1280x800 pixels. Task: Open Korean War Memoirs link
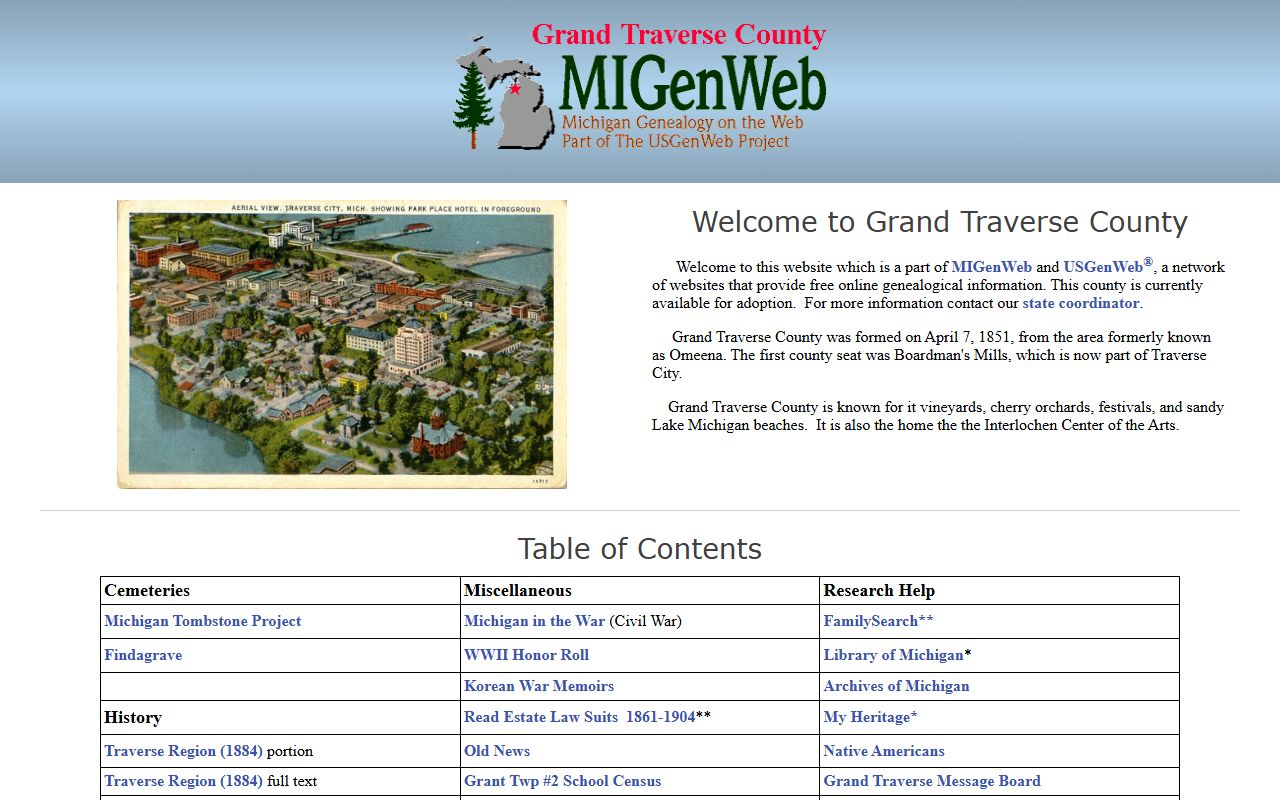pyautogui.click(x=539, y=686)
